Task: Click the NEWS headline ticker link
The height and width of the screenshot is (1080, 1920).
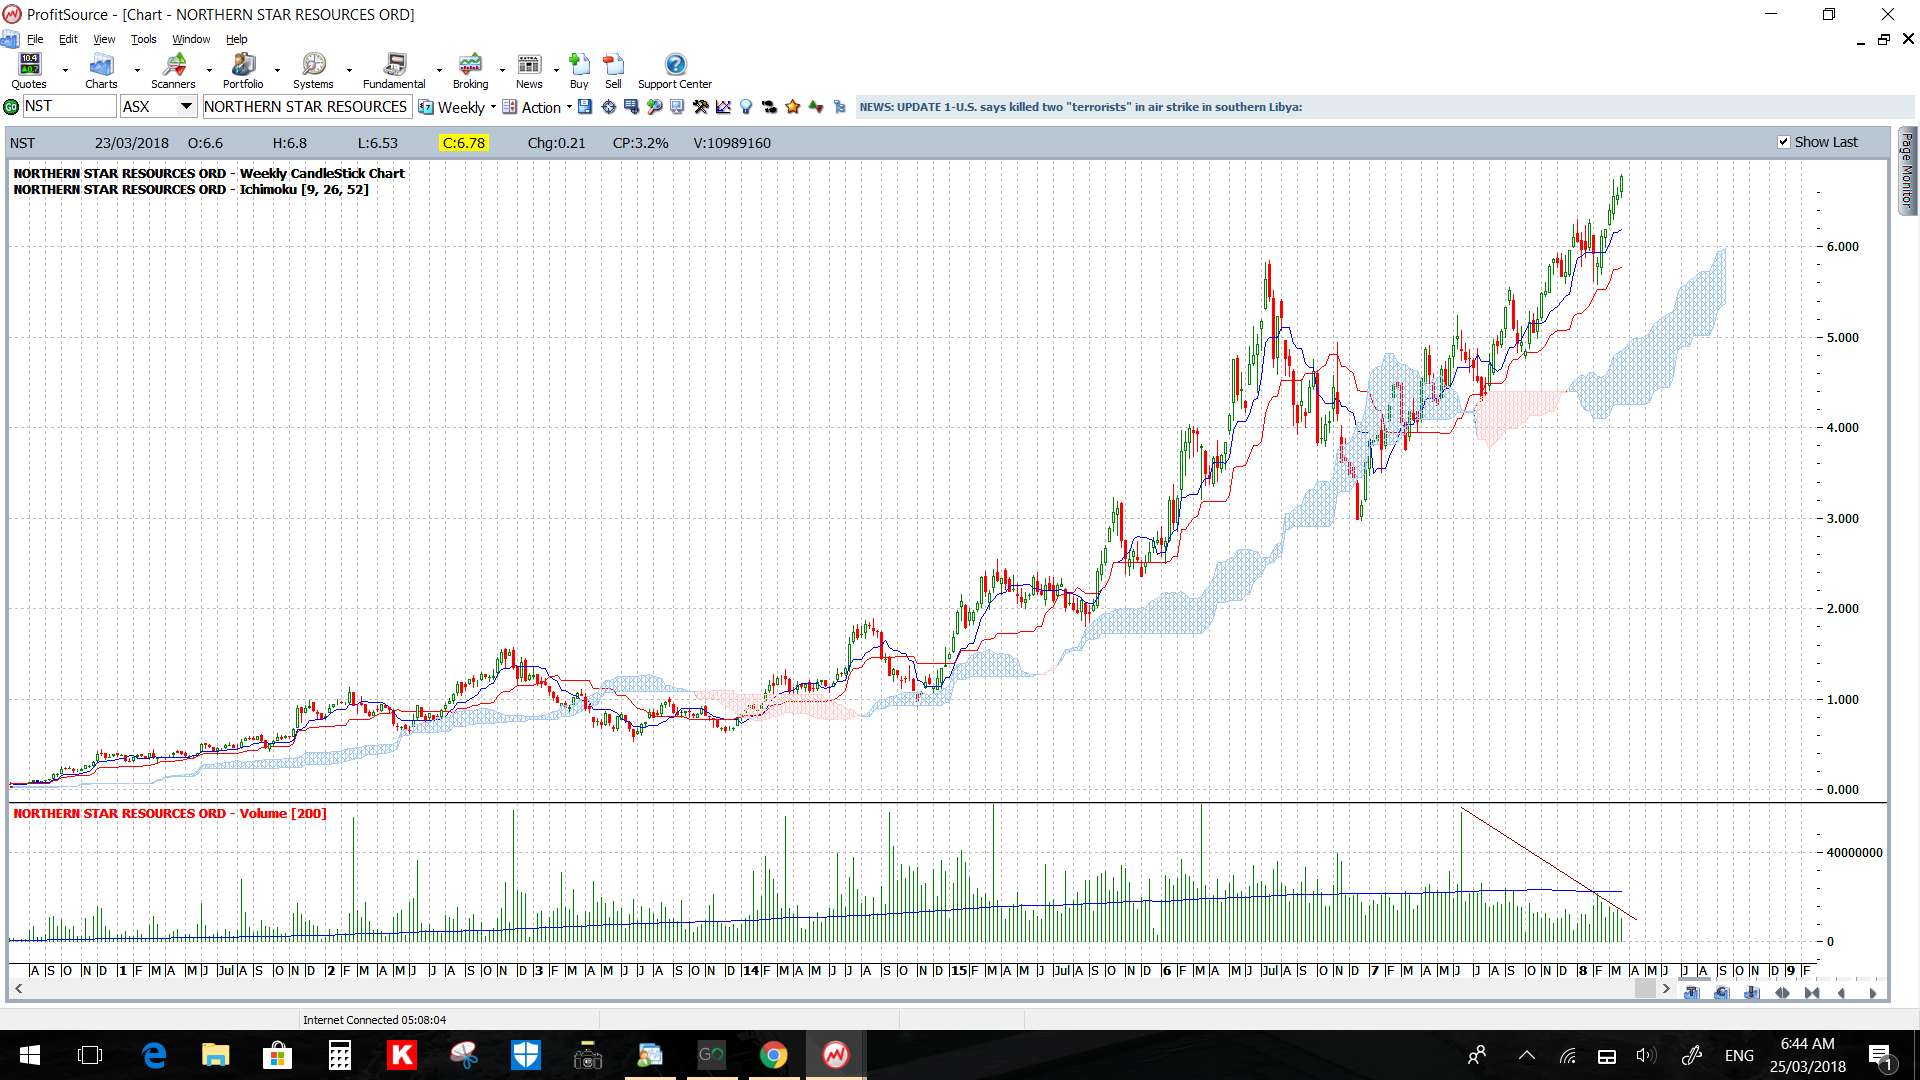Action: 1080,107
